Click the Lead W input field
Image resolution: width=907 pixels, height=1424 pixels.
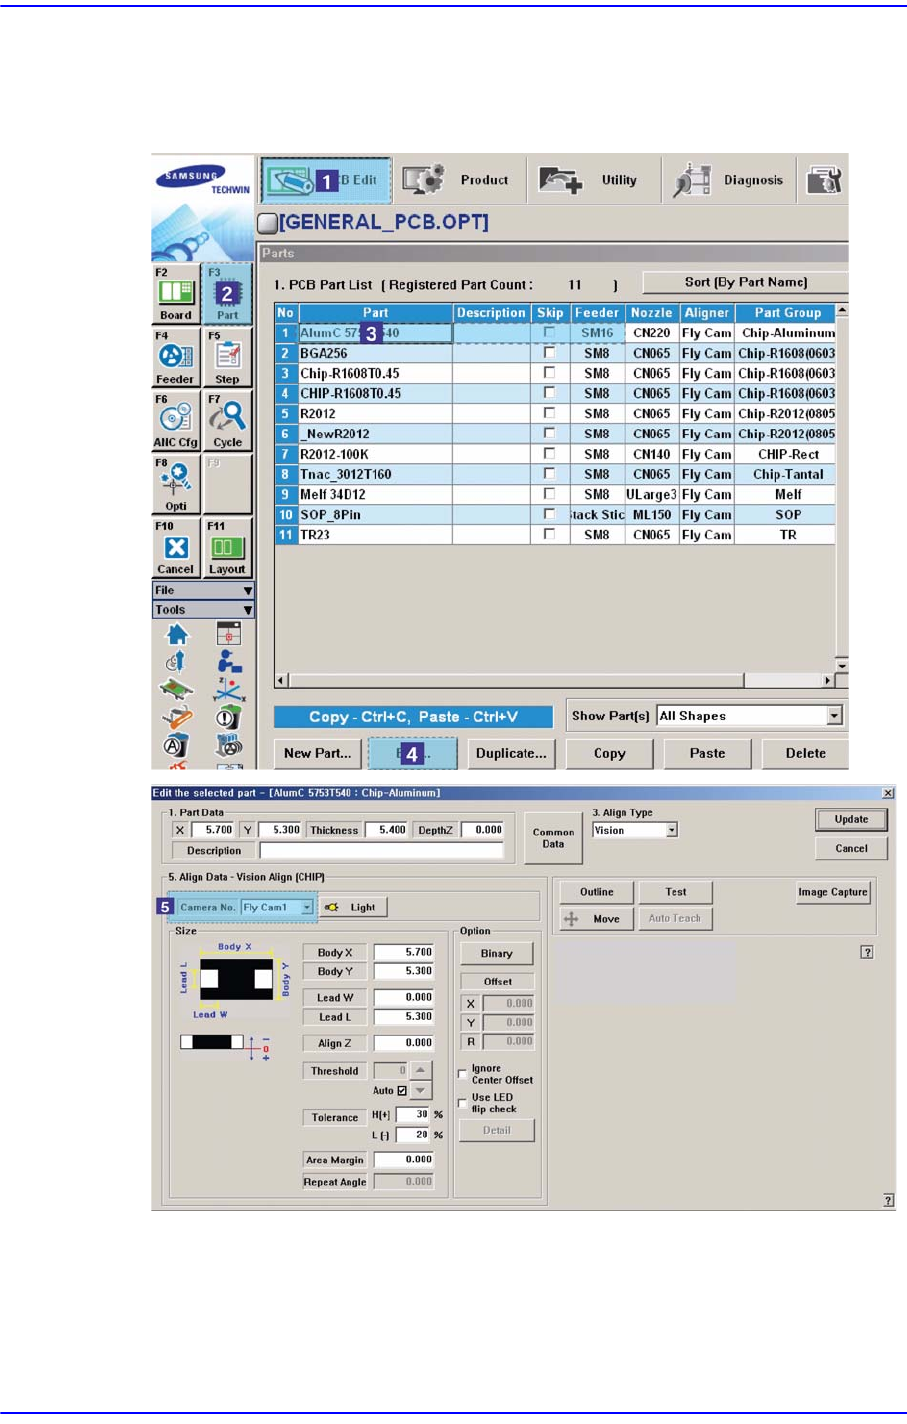coord(404,997)
